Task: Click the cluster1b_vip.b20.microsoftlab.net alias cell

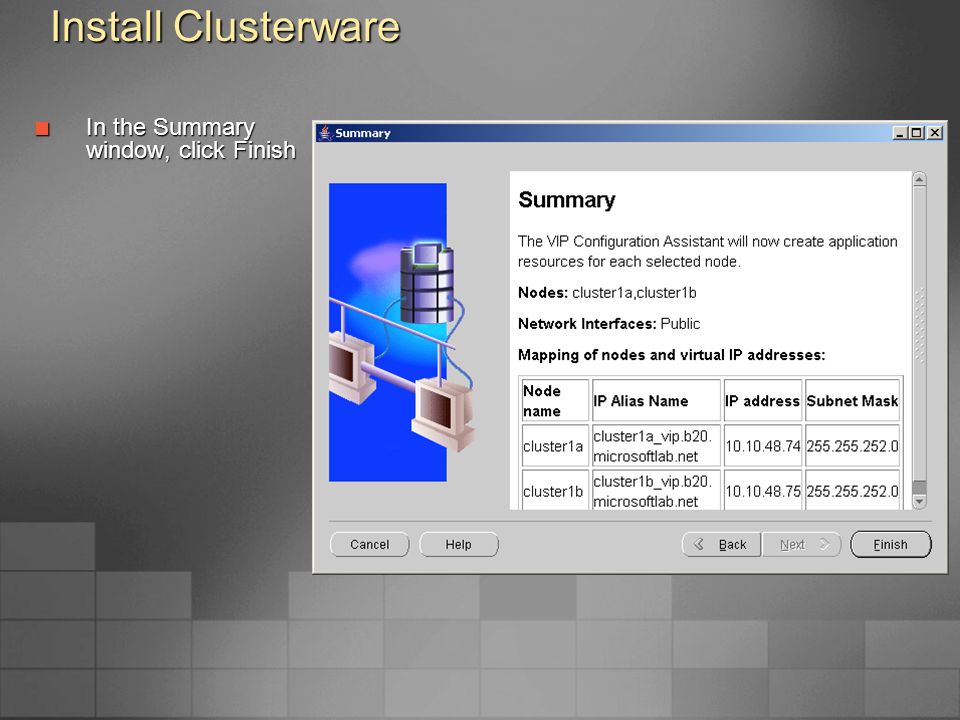Action: coord(656,491)
